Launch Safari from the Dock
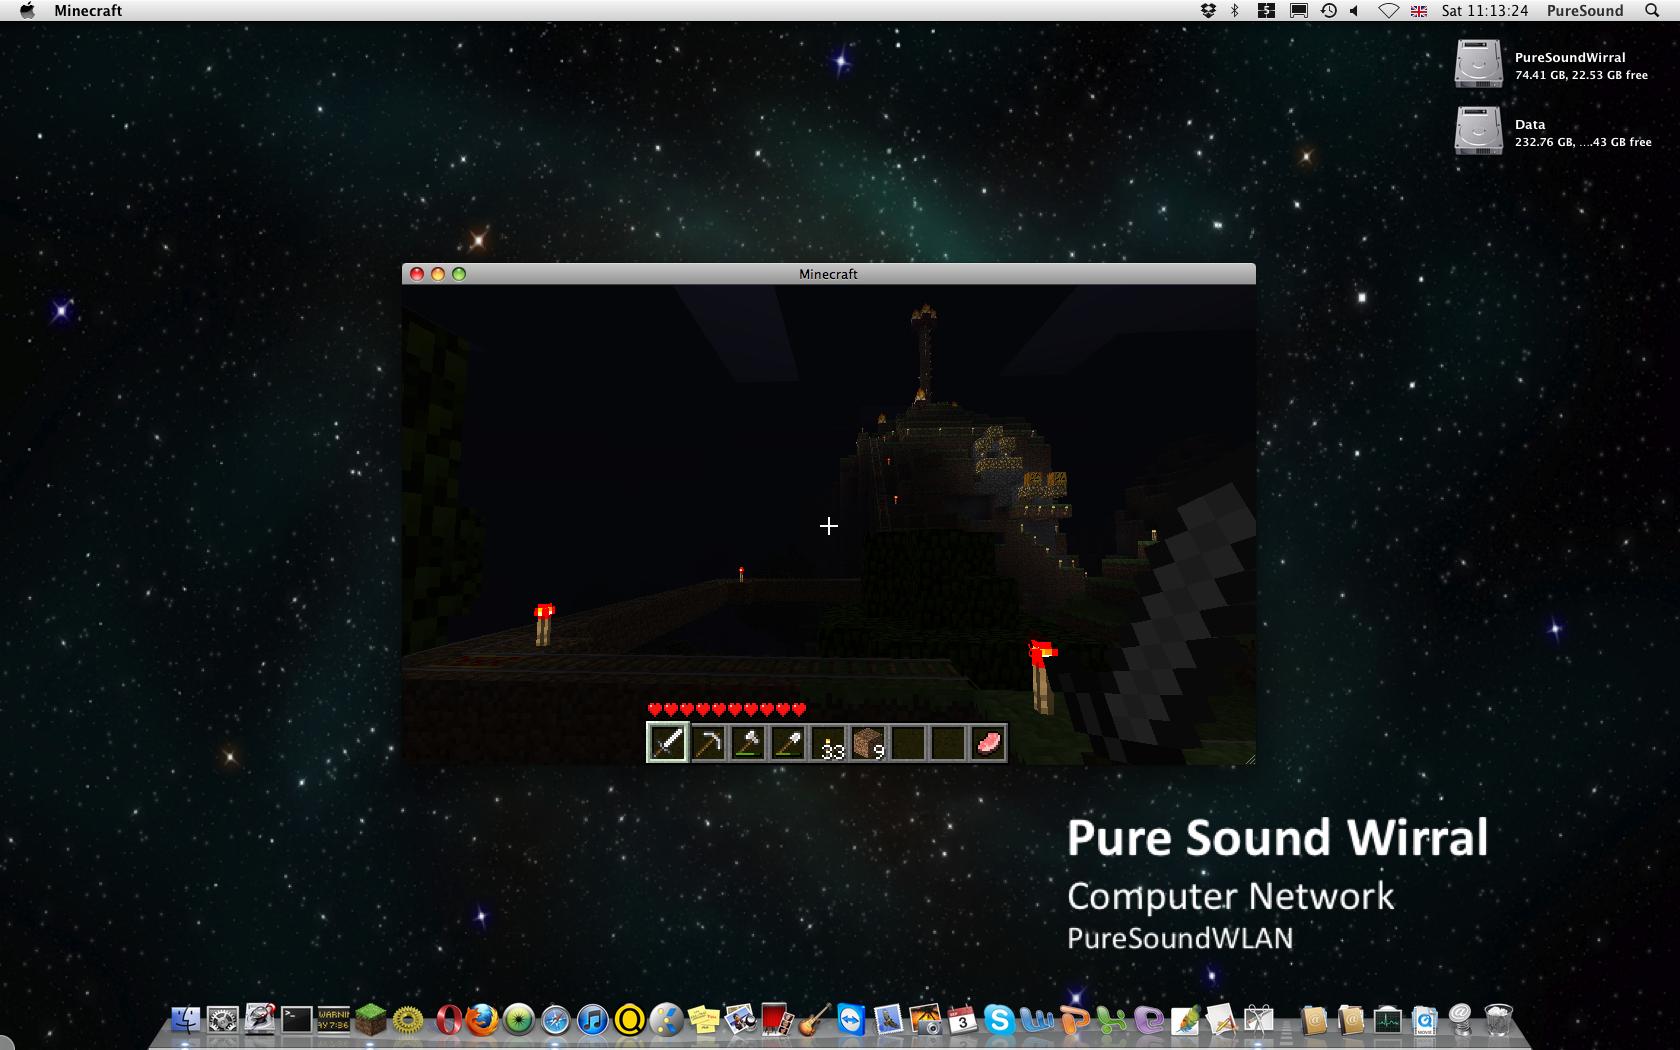The width and height of the screenshot is (1680, 1050). click(x=556, y=1019)
